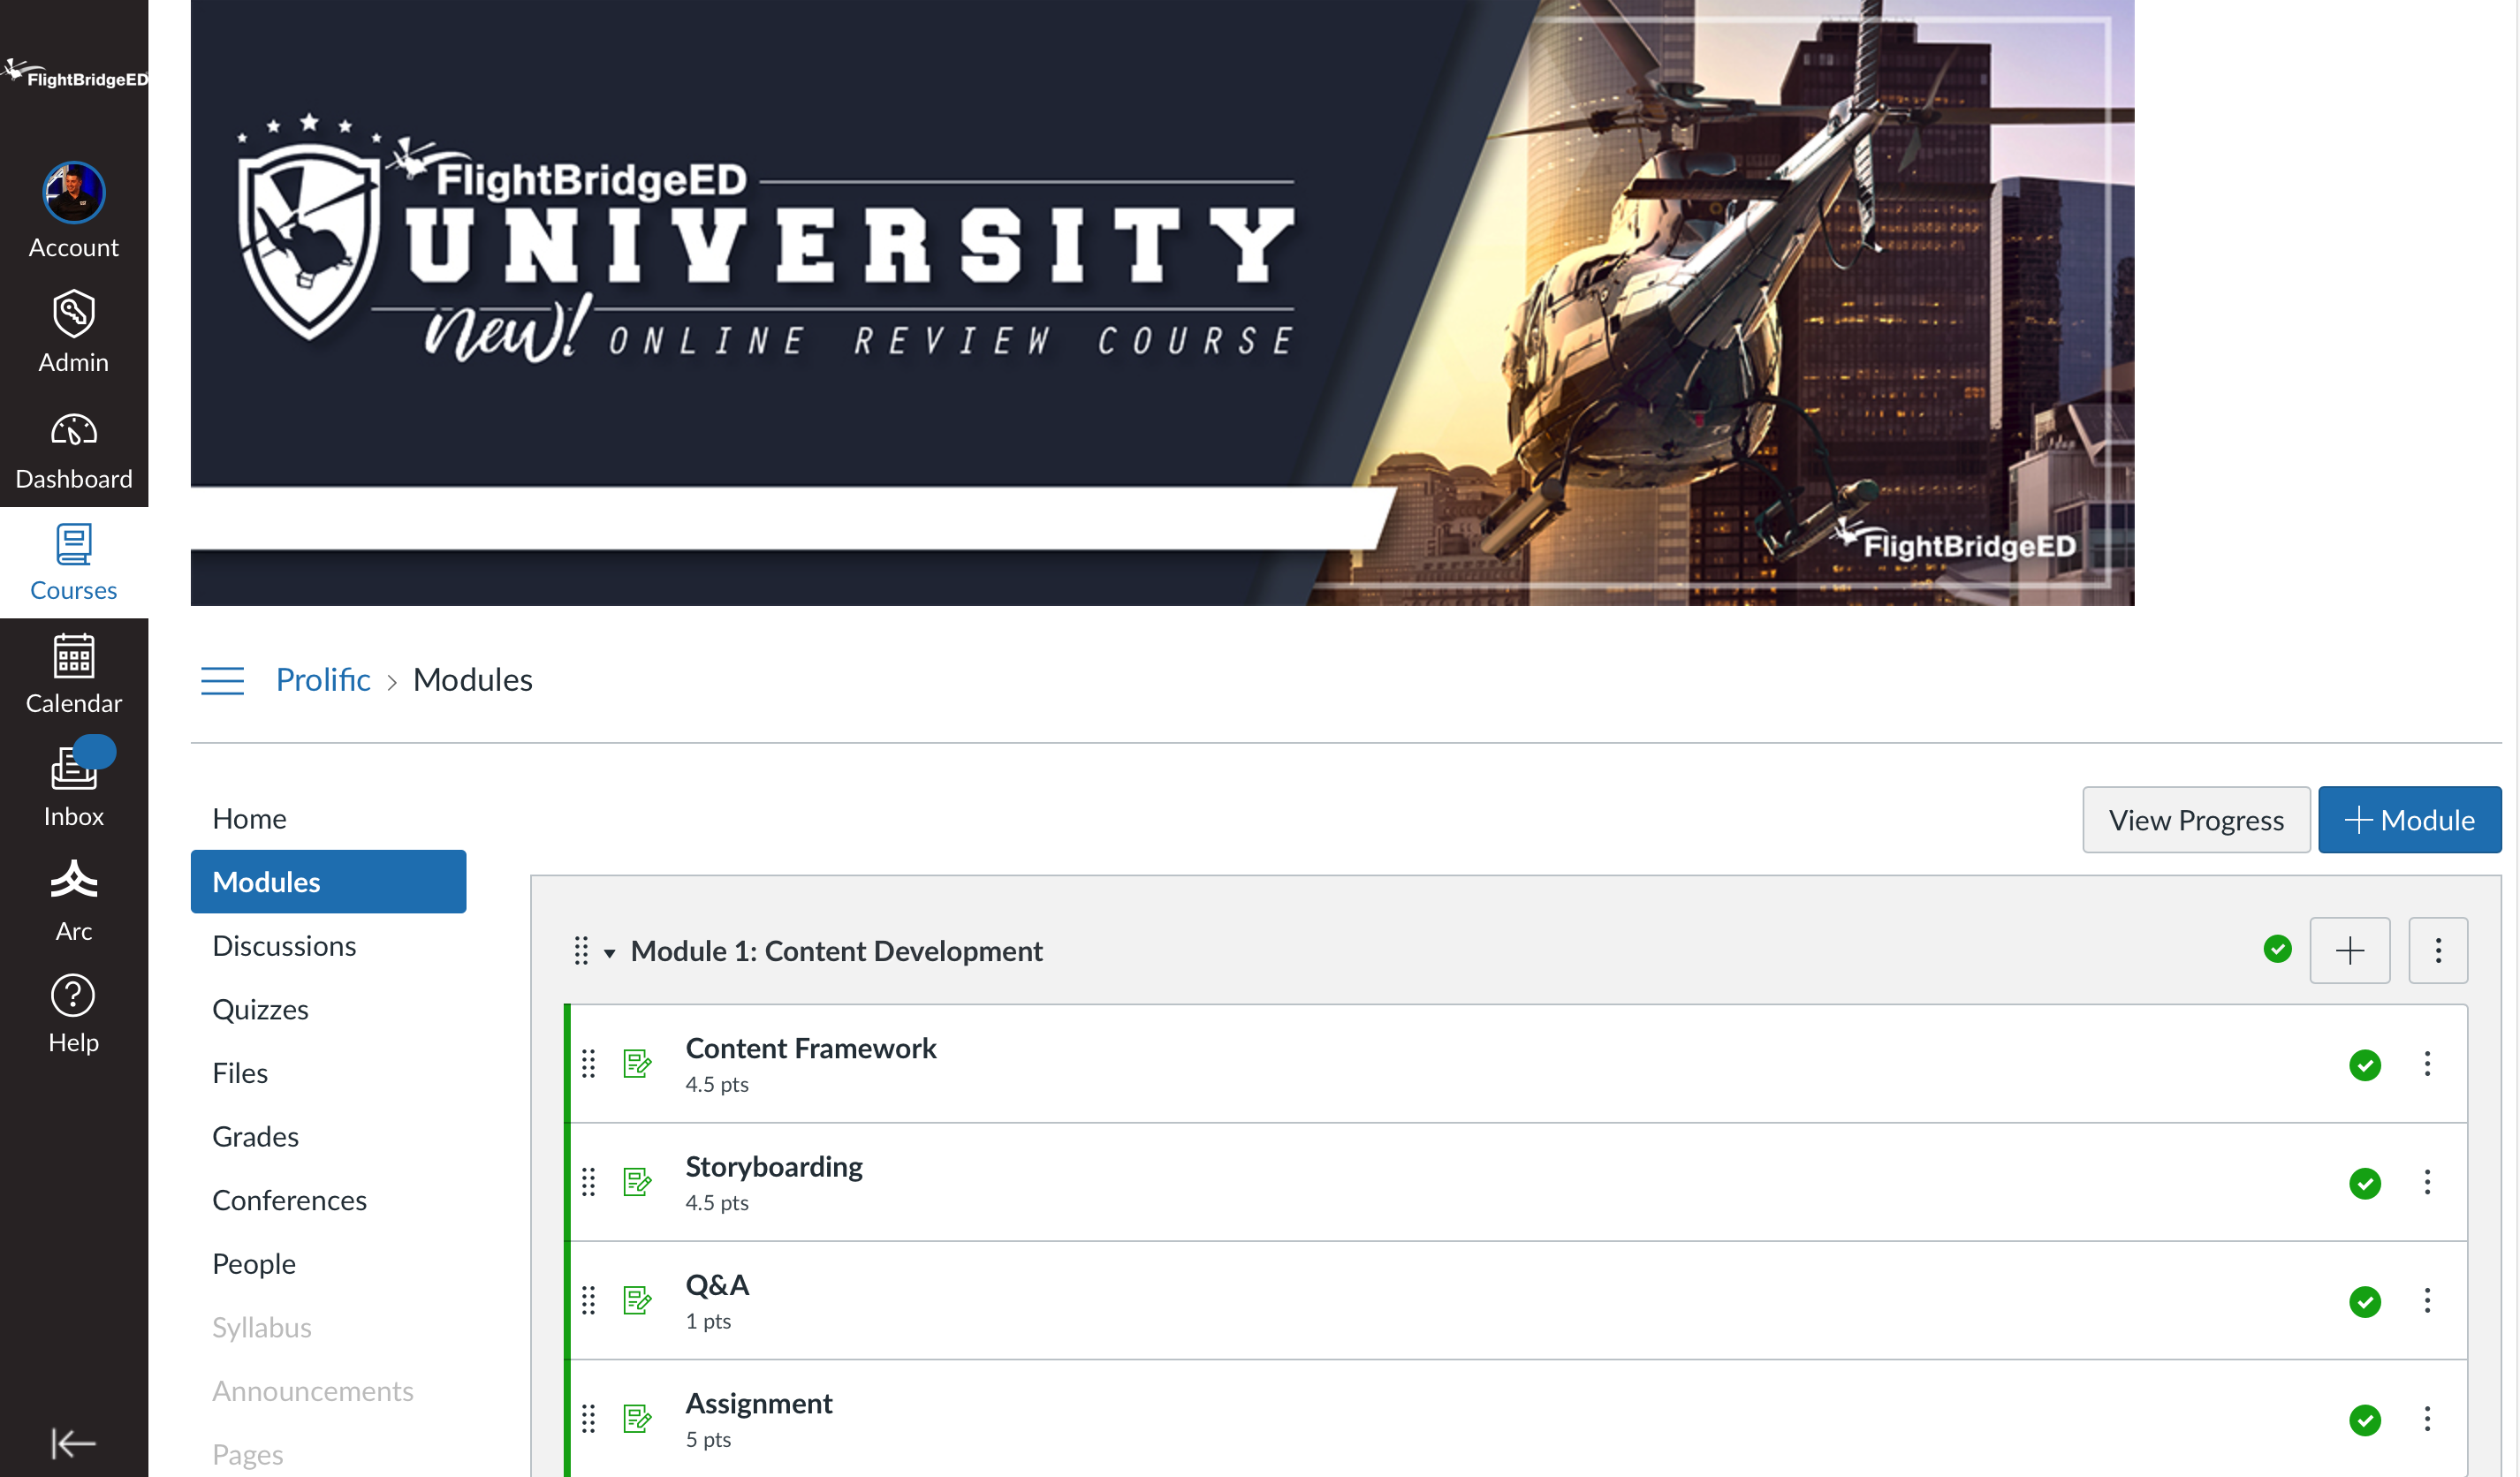Open the Prolific breadcrumb link
Image resolution: width=2520 pixels, height=1477 pixels.
click(323, 680)
